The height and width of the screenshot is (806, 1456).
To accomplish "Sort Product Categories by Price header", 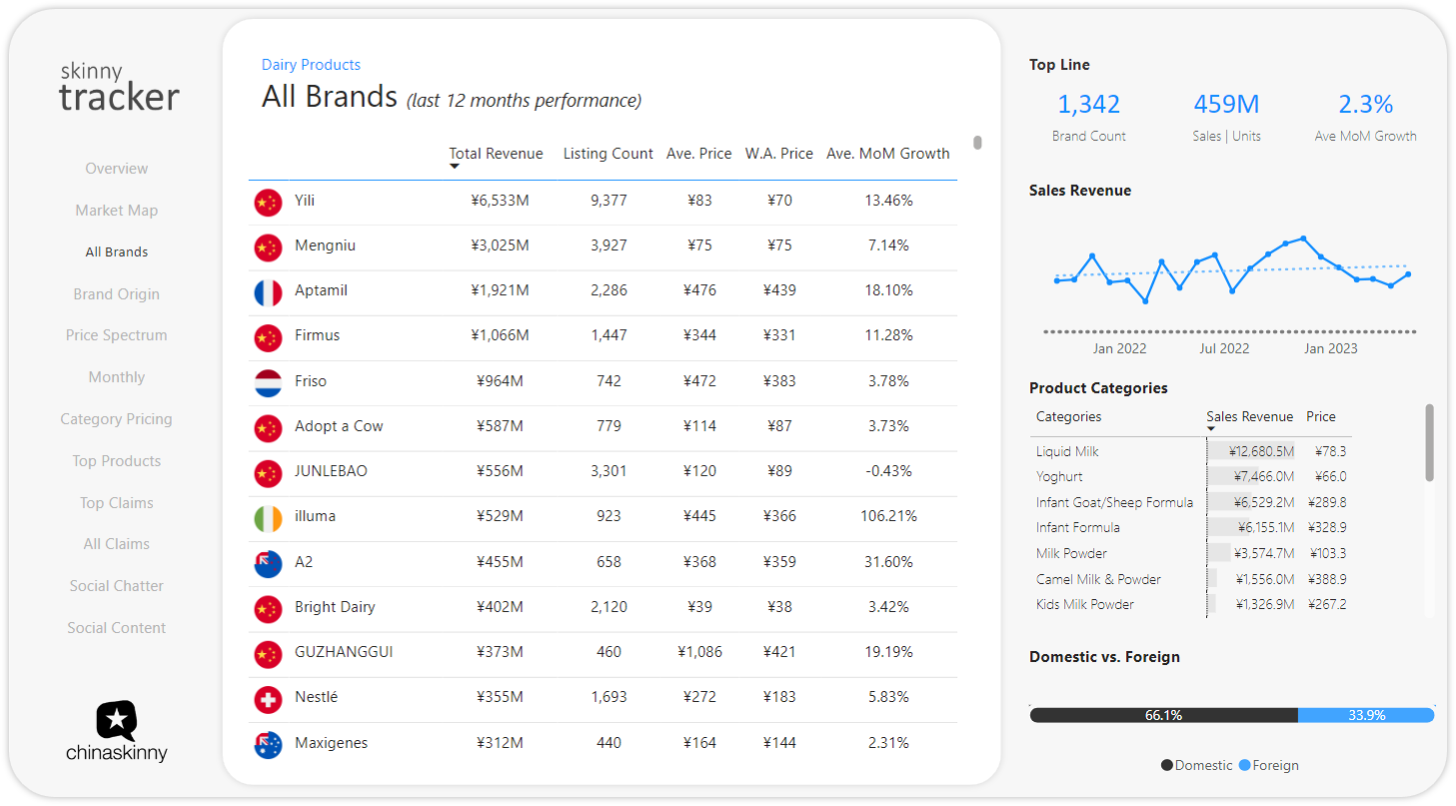I will pyautogui.click(x=1321, y=417).
